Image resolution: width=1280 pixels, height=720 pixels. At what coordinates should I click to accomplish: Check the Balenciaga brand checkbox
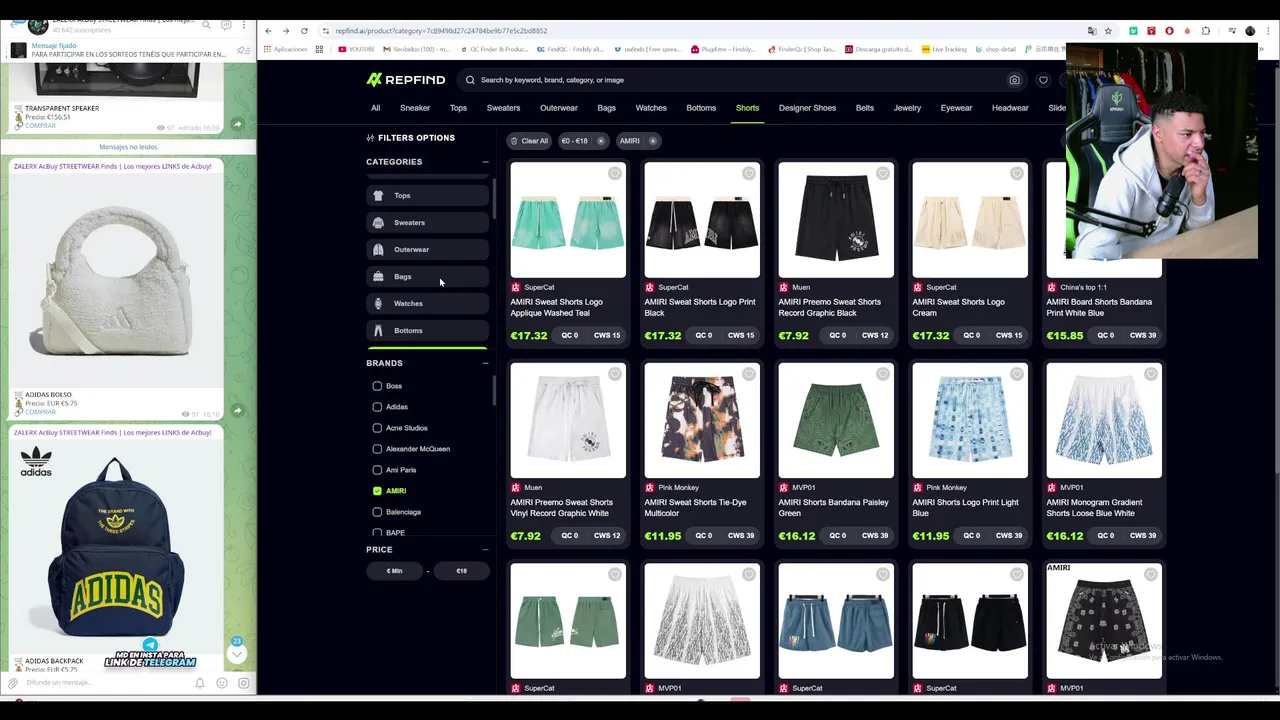pos(377,512)
